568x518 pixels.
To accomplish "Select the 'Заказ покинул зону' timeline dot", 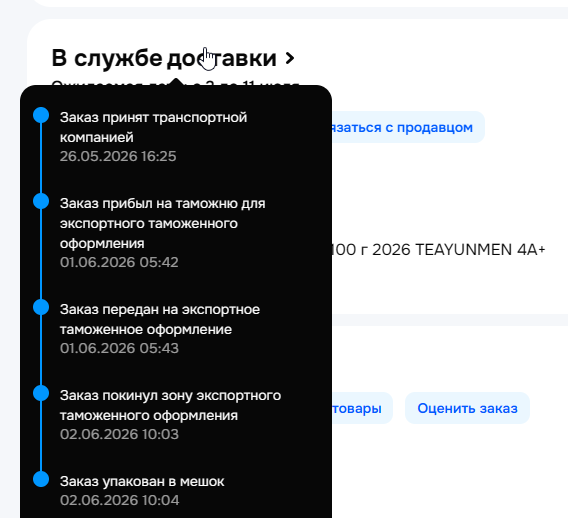I will (x=41, y=393).
